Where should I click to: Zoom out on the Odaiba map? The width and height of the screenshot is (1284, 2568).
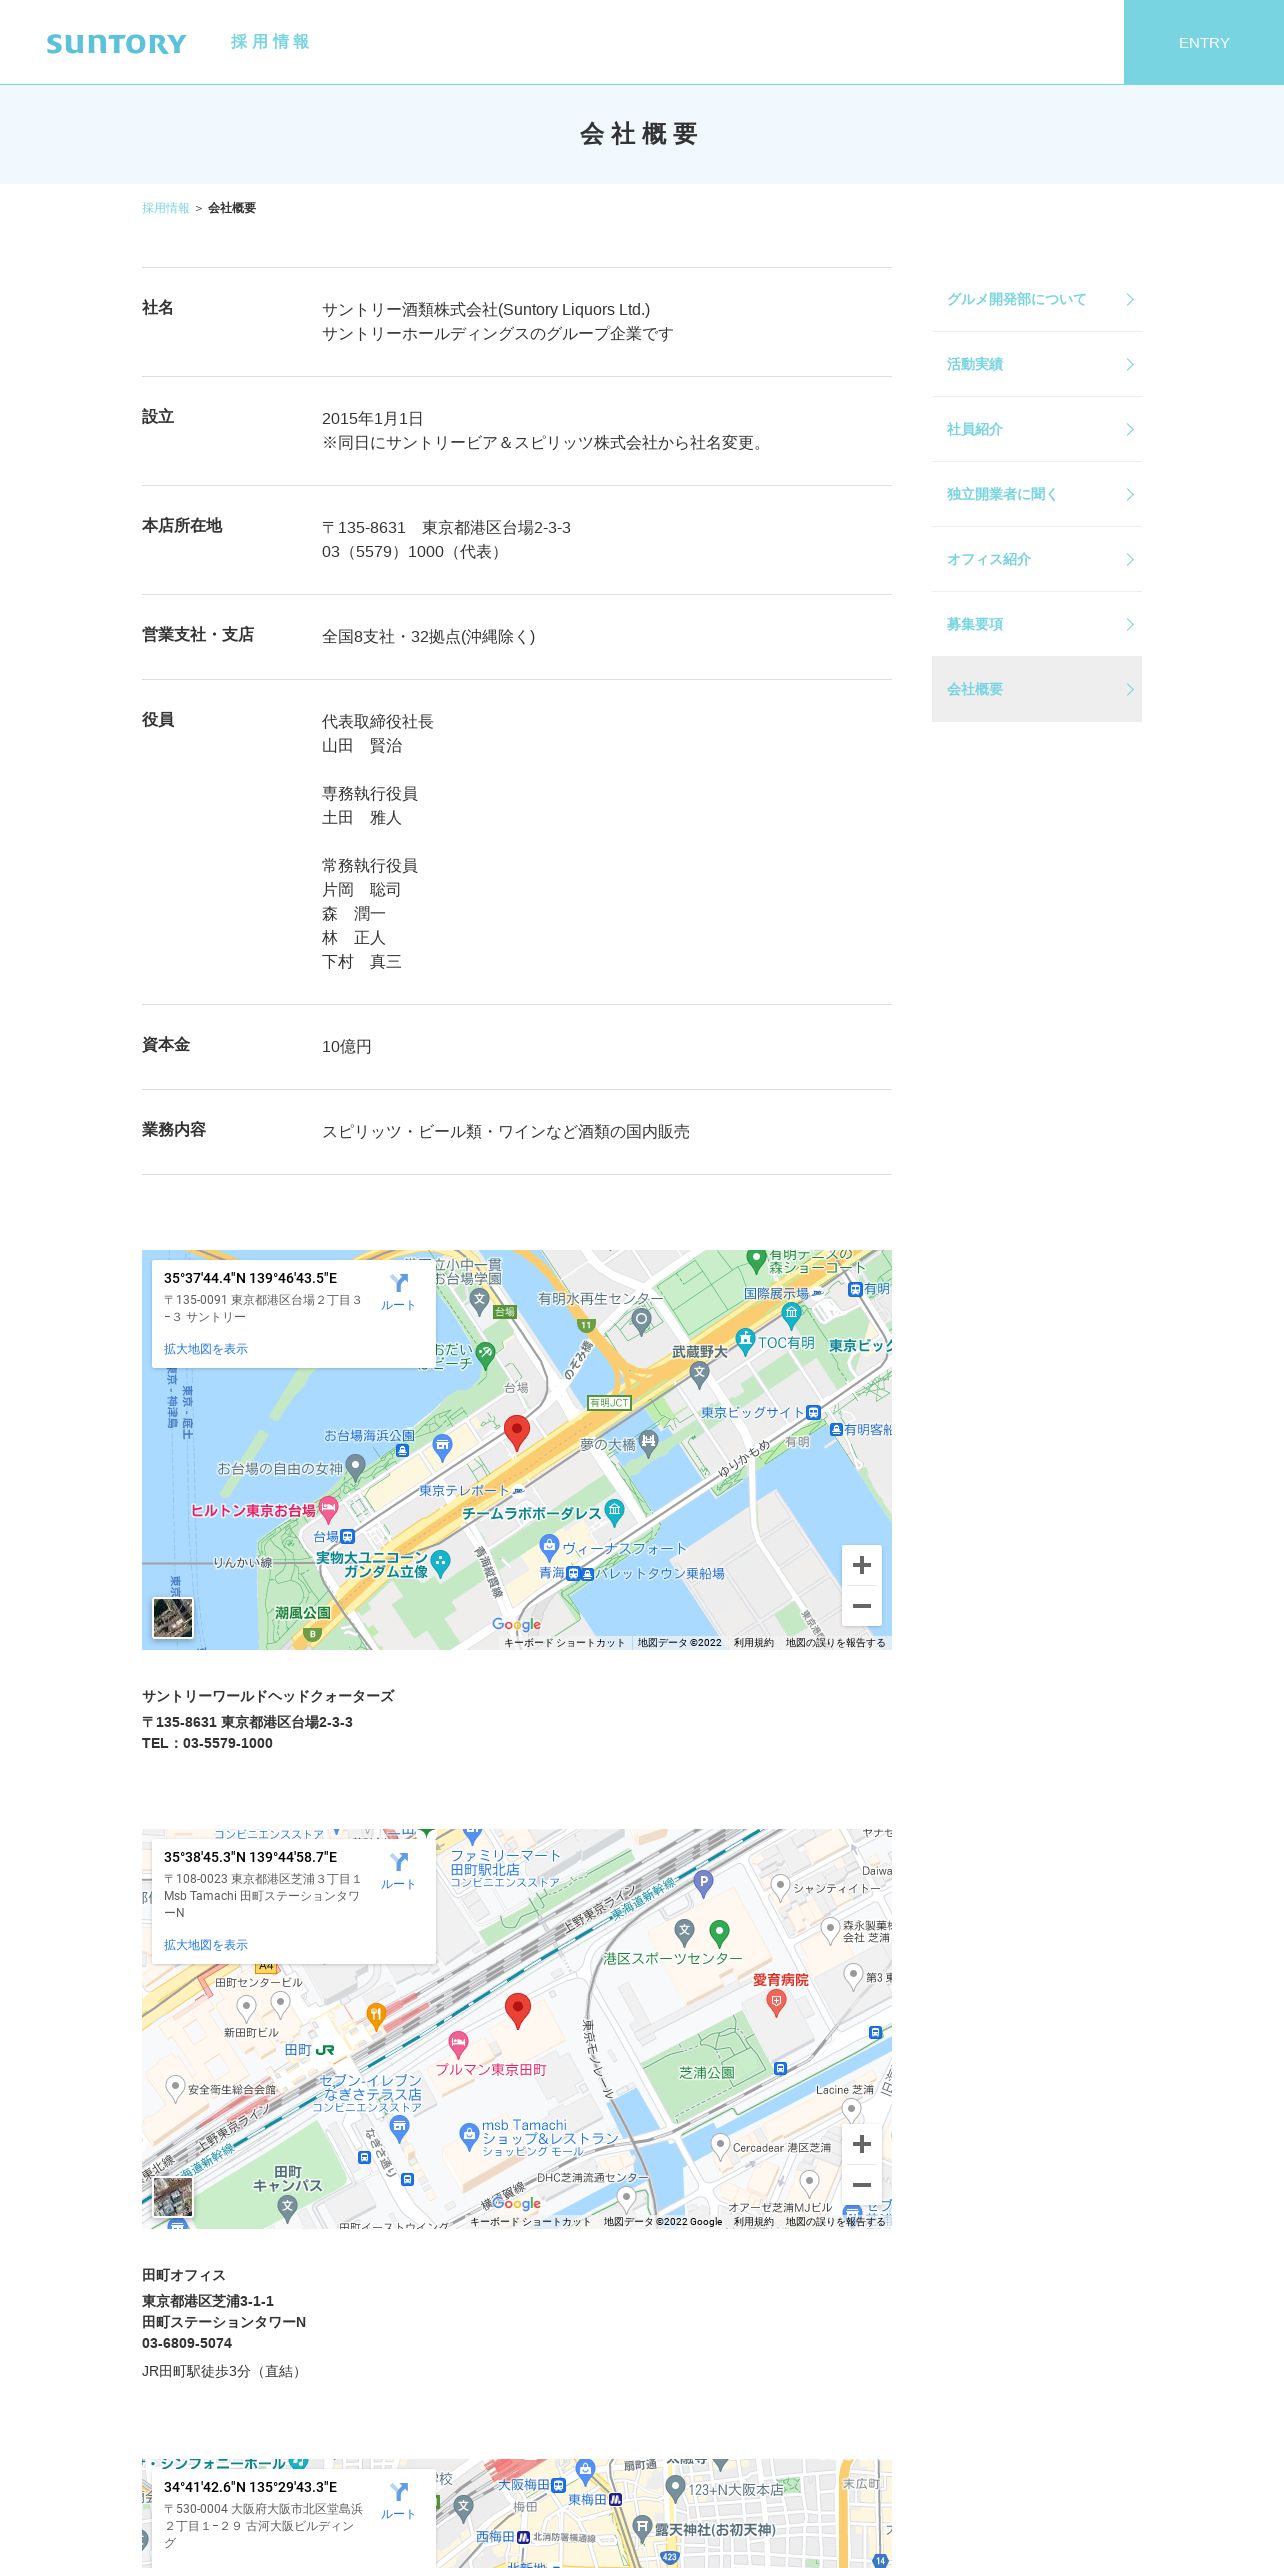[862, 1606]
